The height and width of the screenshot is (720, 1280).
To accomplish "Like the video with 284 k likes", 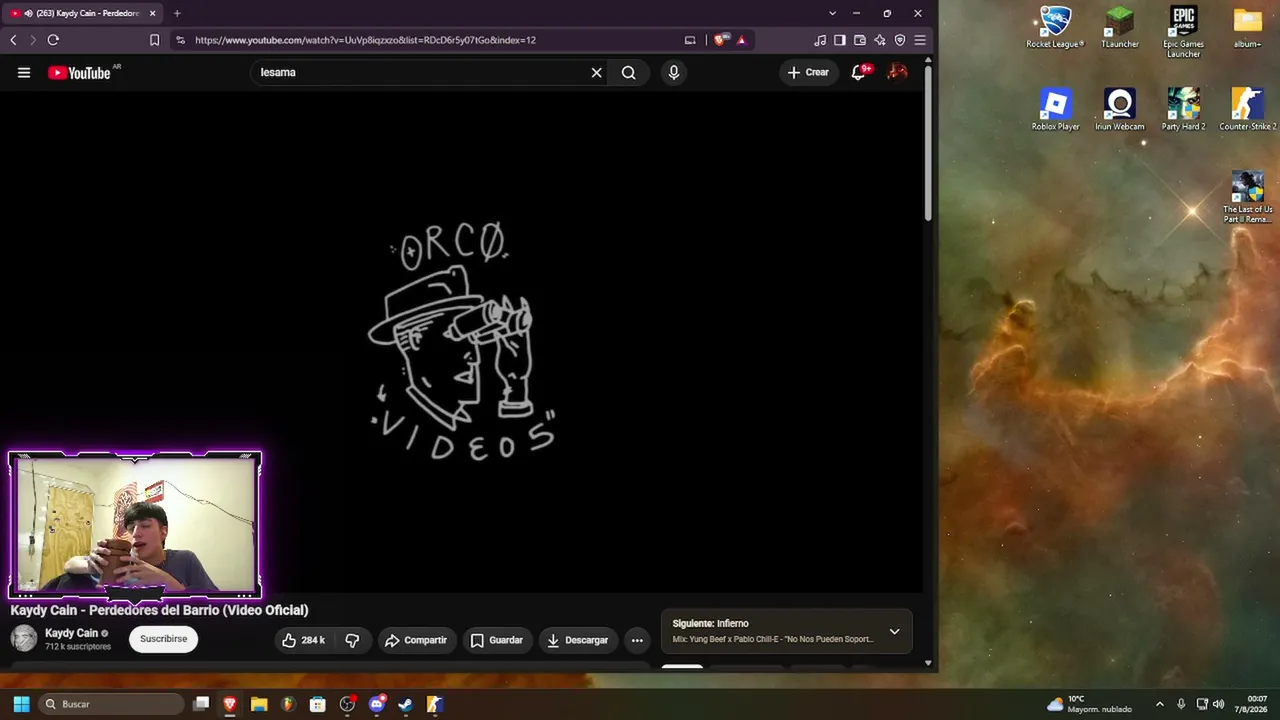I will point(304,640).
